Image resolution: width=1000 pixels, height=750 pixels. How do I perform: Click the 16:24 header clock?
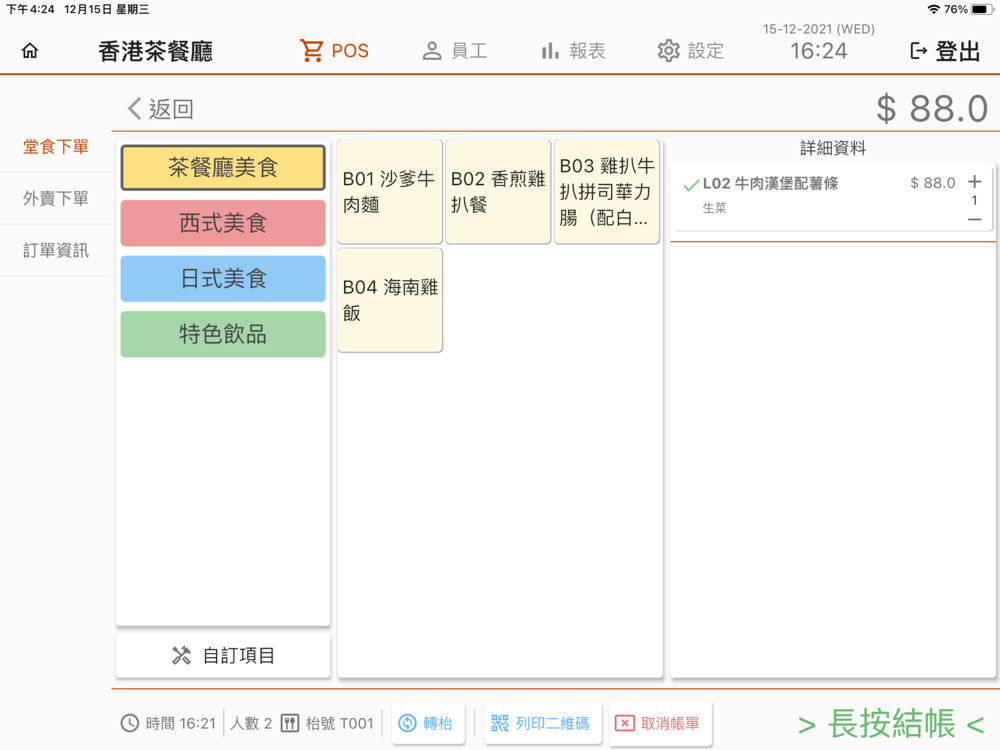tap(819, 51)
